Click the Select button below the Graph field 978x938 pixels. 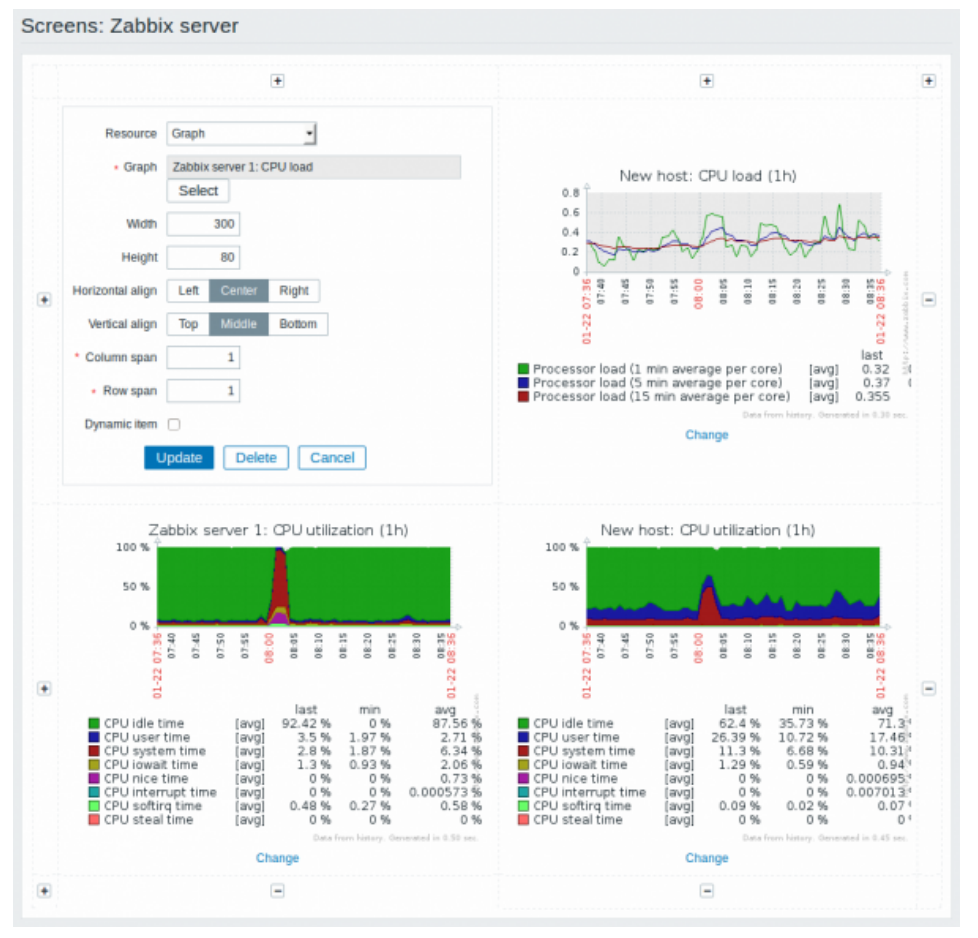198,191
